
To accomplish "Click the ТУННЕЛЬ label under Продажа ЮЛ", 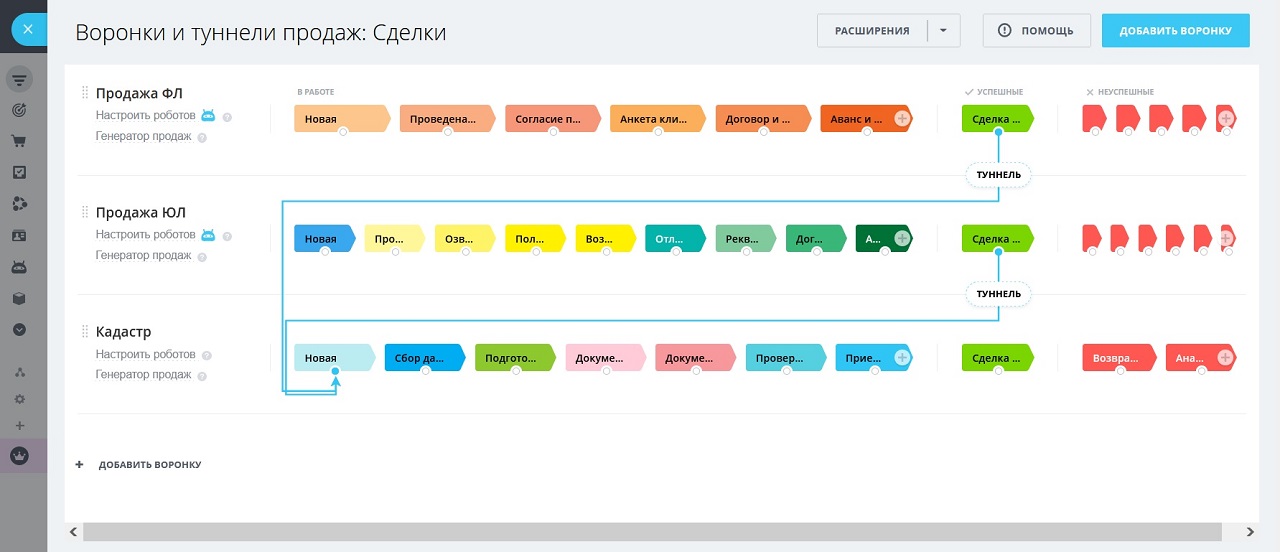I will (x=998, y=294).
